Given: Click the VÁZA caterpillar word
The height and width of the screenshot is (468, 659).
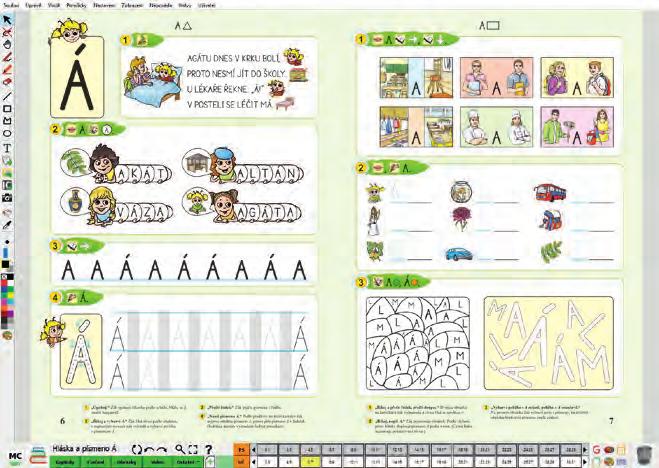Looking at the screenshot, I should pos(143,213).
